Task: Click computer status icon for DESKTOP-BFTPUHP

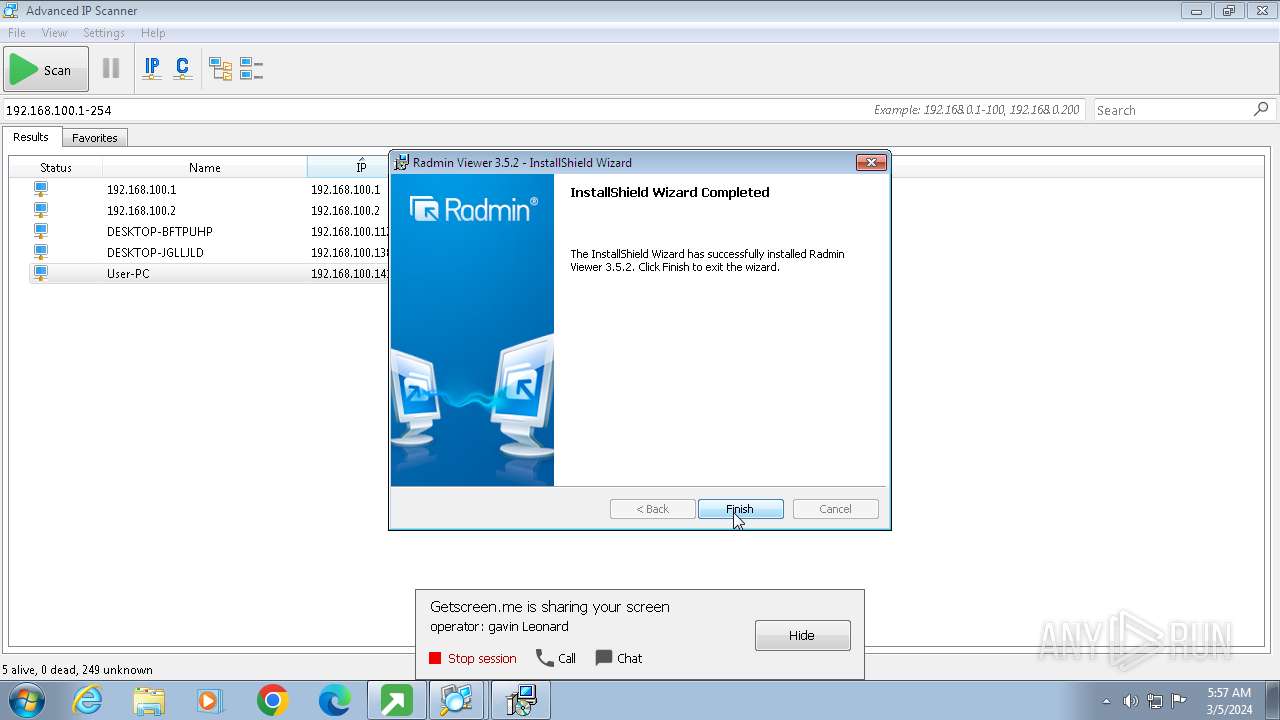Action: pyautogui.click(x=41, y=231)
